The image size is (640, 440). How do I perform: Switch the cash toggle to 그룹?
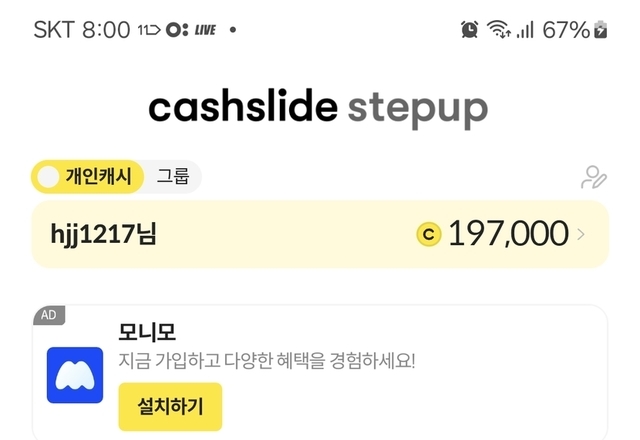[x=172, y=178]
